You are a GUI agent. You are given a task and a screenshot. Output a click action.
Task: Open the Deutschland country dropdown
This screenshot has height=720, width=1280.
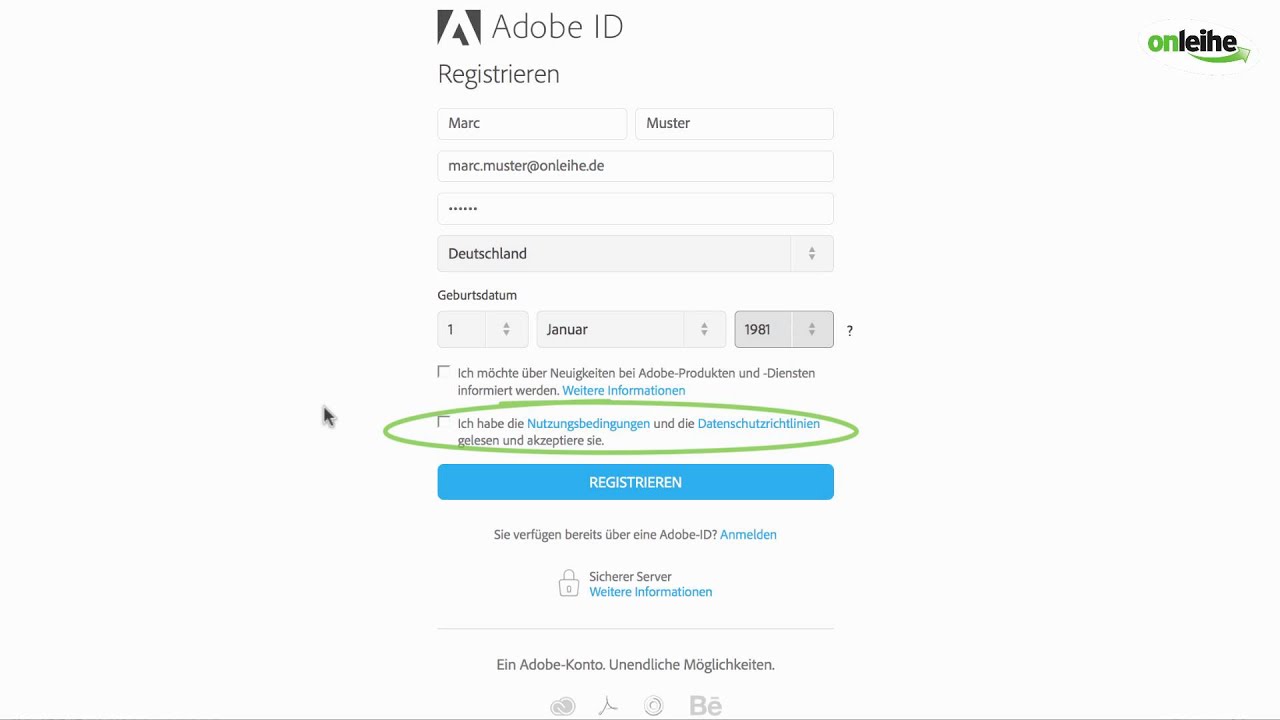635,254
